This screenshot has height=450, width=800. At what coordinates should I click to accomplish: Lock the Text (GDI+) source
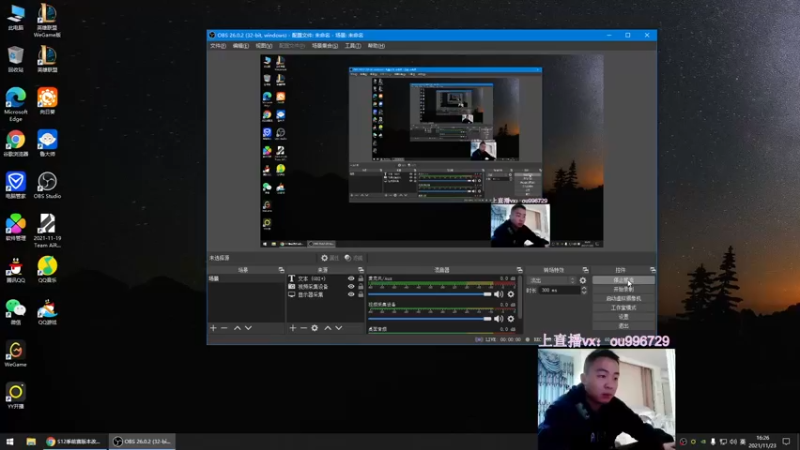pos(361,279)
